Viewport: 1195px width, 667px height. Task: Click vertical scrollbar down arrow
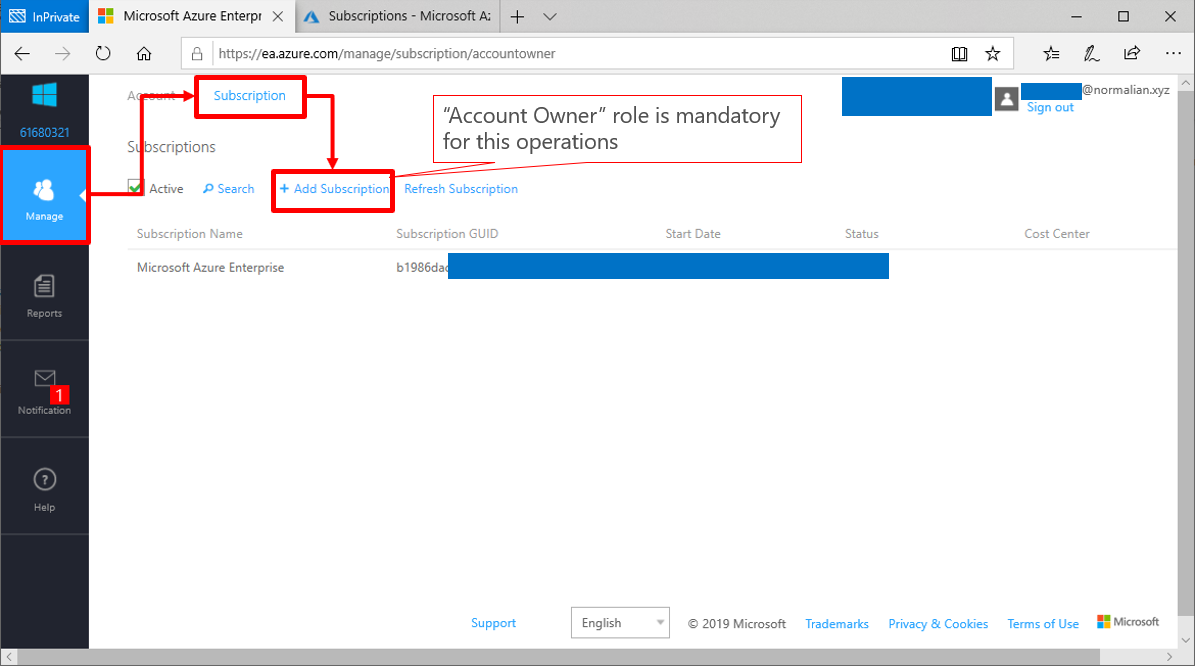(1186, 640)
